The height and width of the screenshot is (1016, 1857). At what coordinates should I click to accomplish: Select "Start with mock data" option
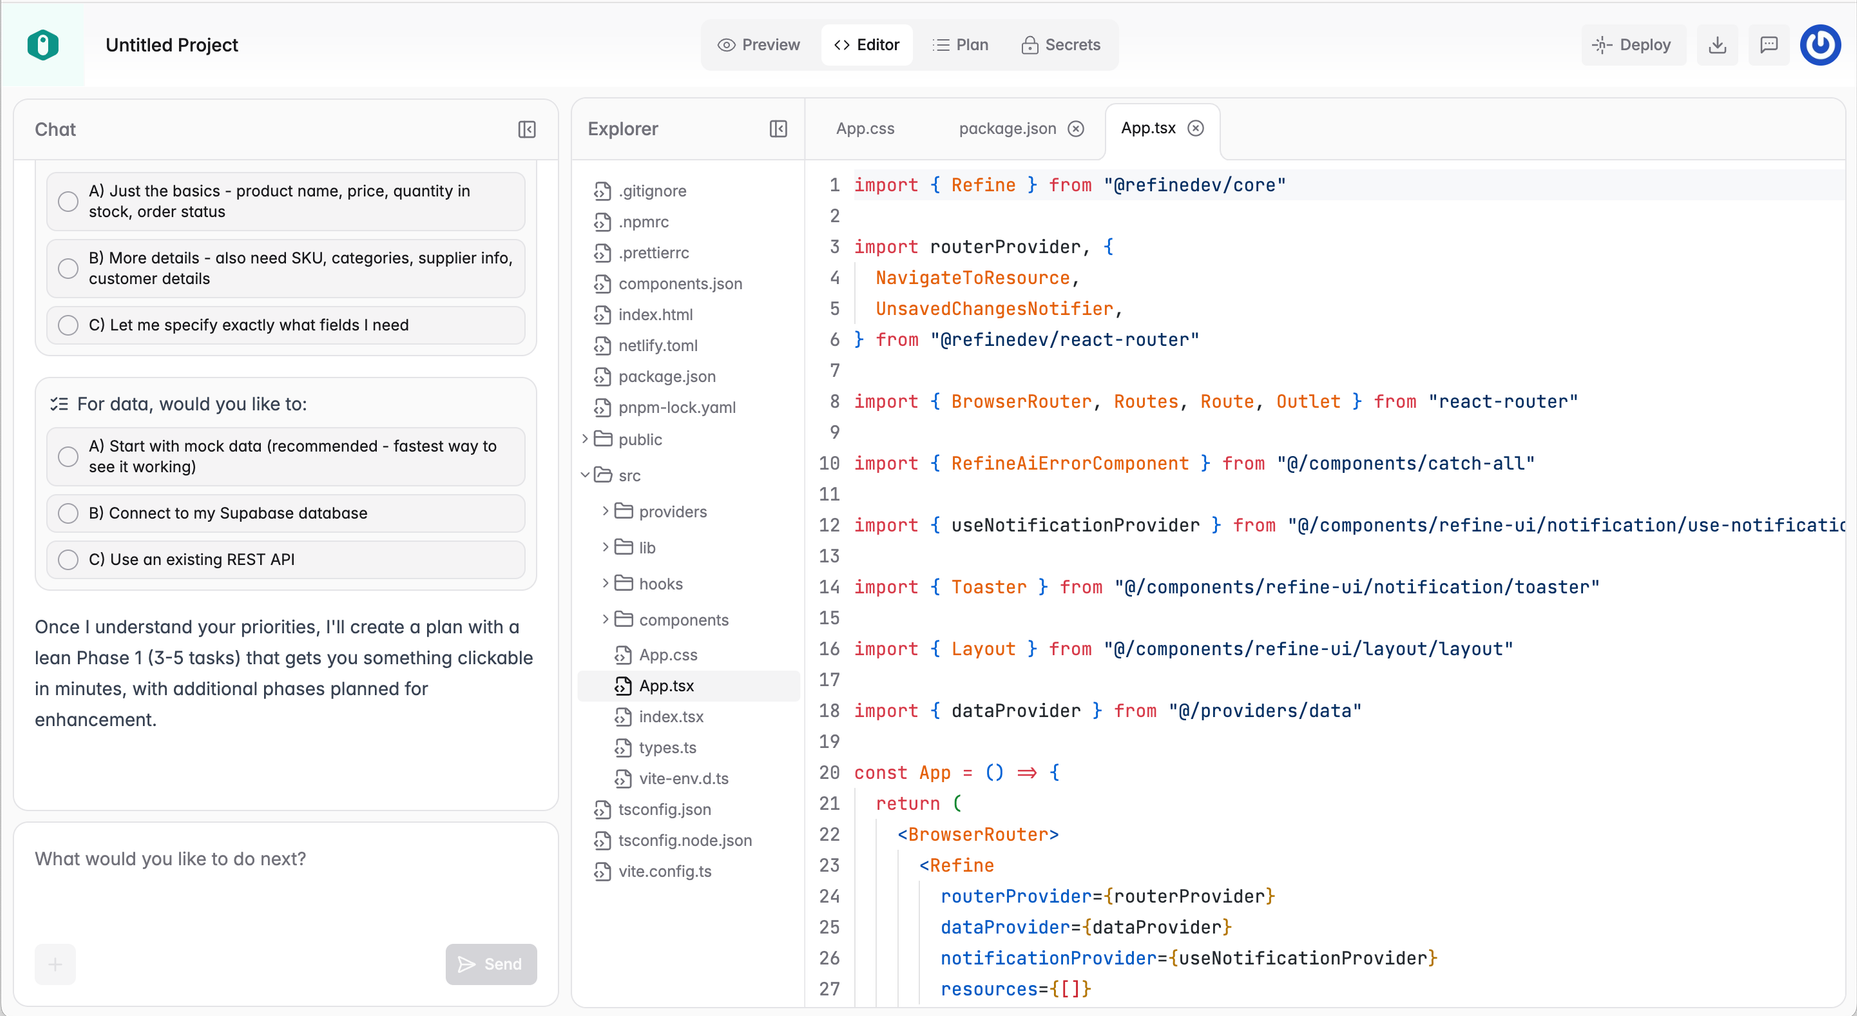[68, 457]
